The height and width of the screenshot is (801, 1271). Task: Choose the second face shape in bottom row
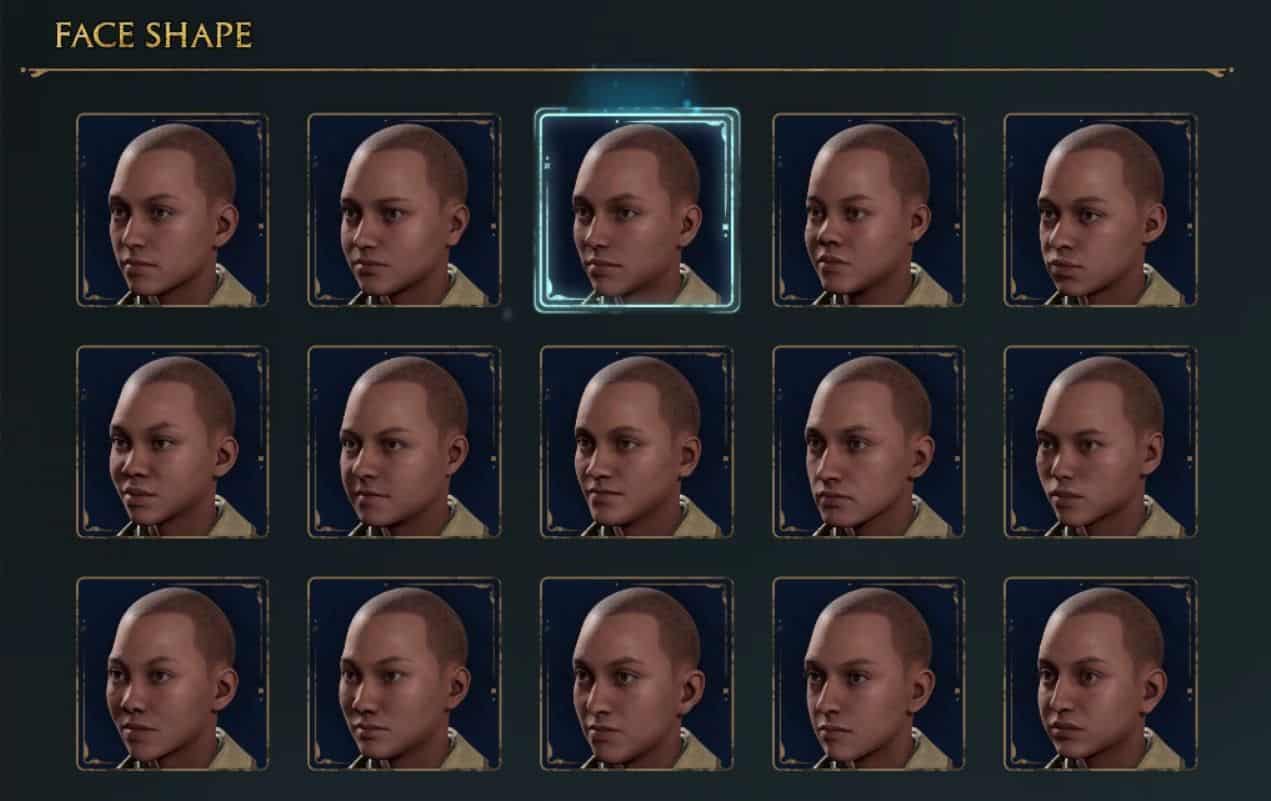click(x=404, y=674)
